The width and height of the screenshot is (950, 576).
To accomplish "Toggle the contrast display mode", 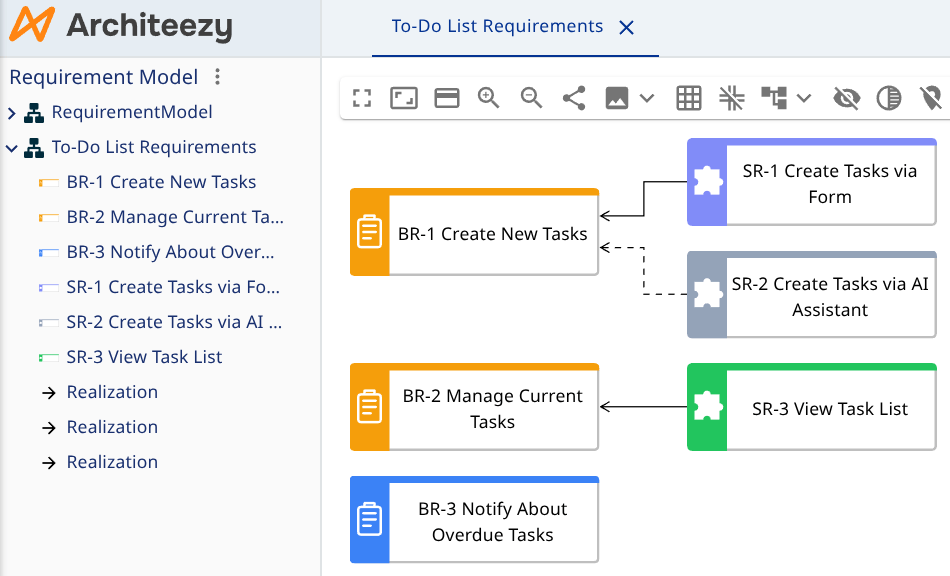I will point(888,98).
